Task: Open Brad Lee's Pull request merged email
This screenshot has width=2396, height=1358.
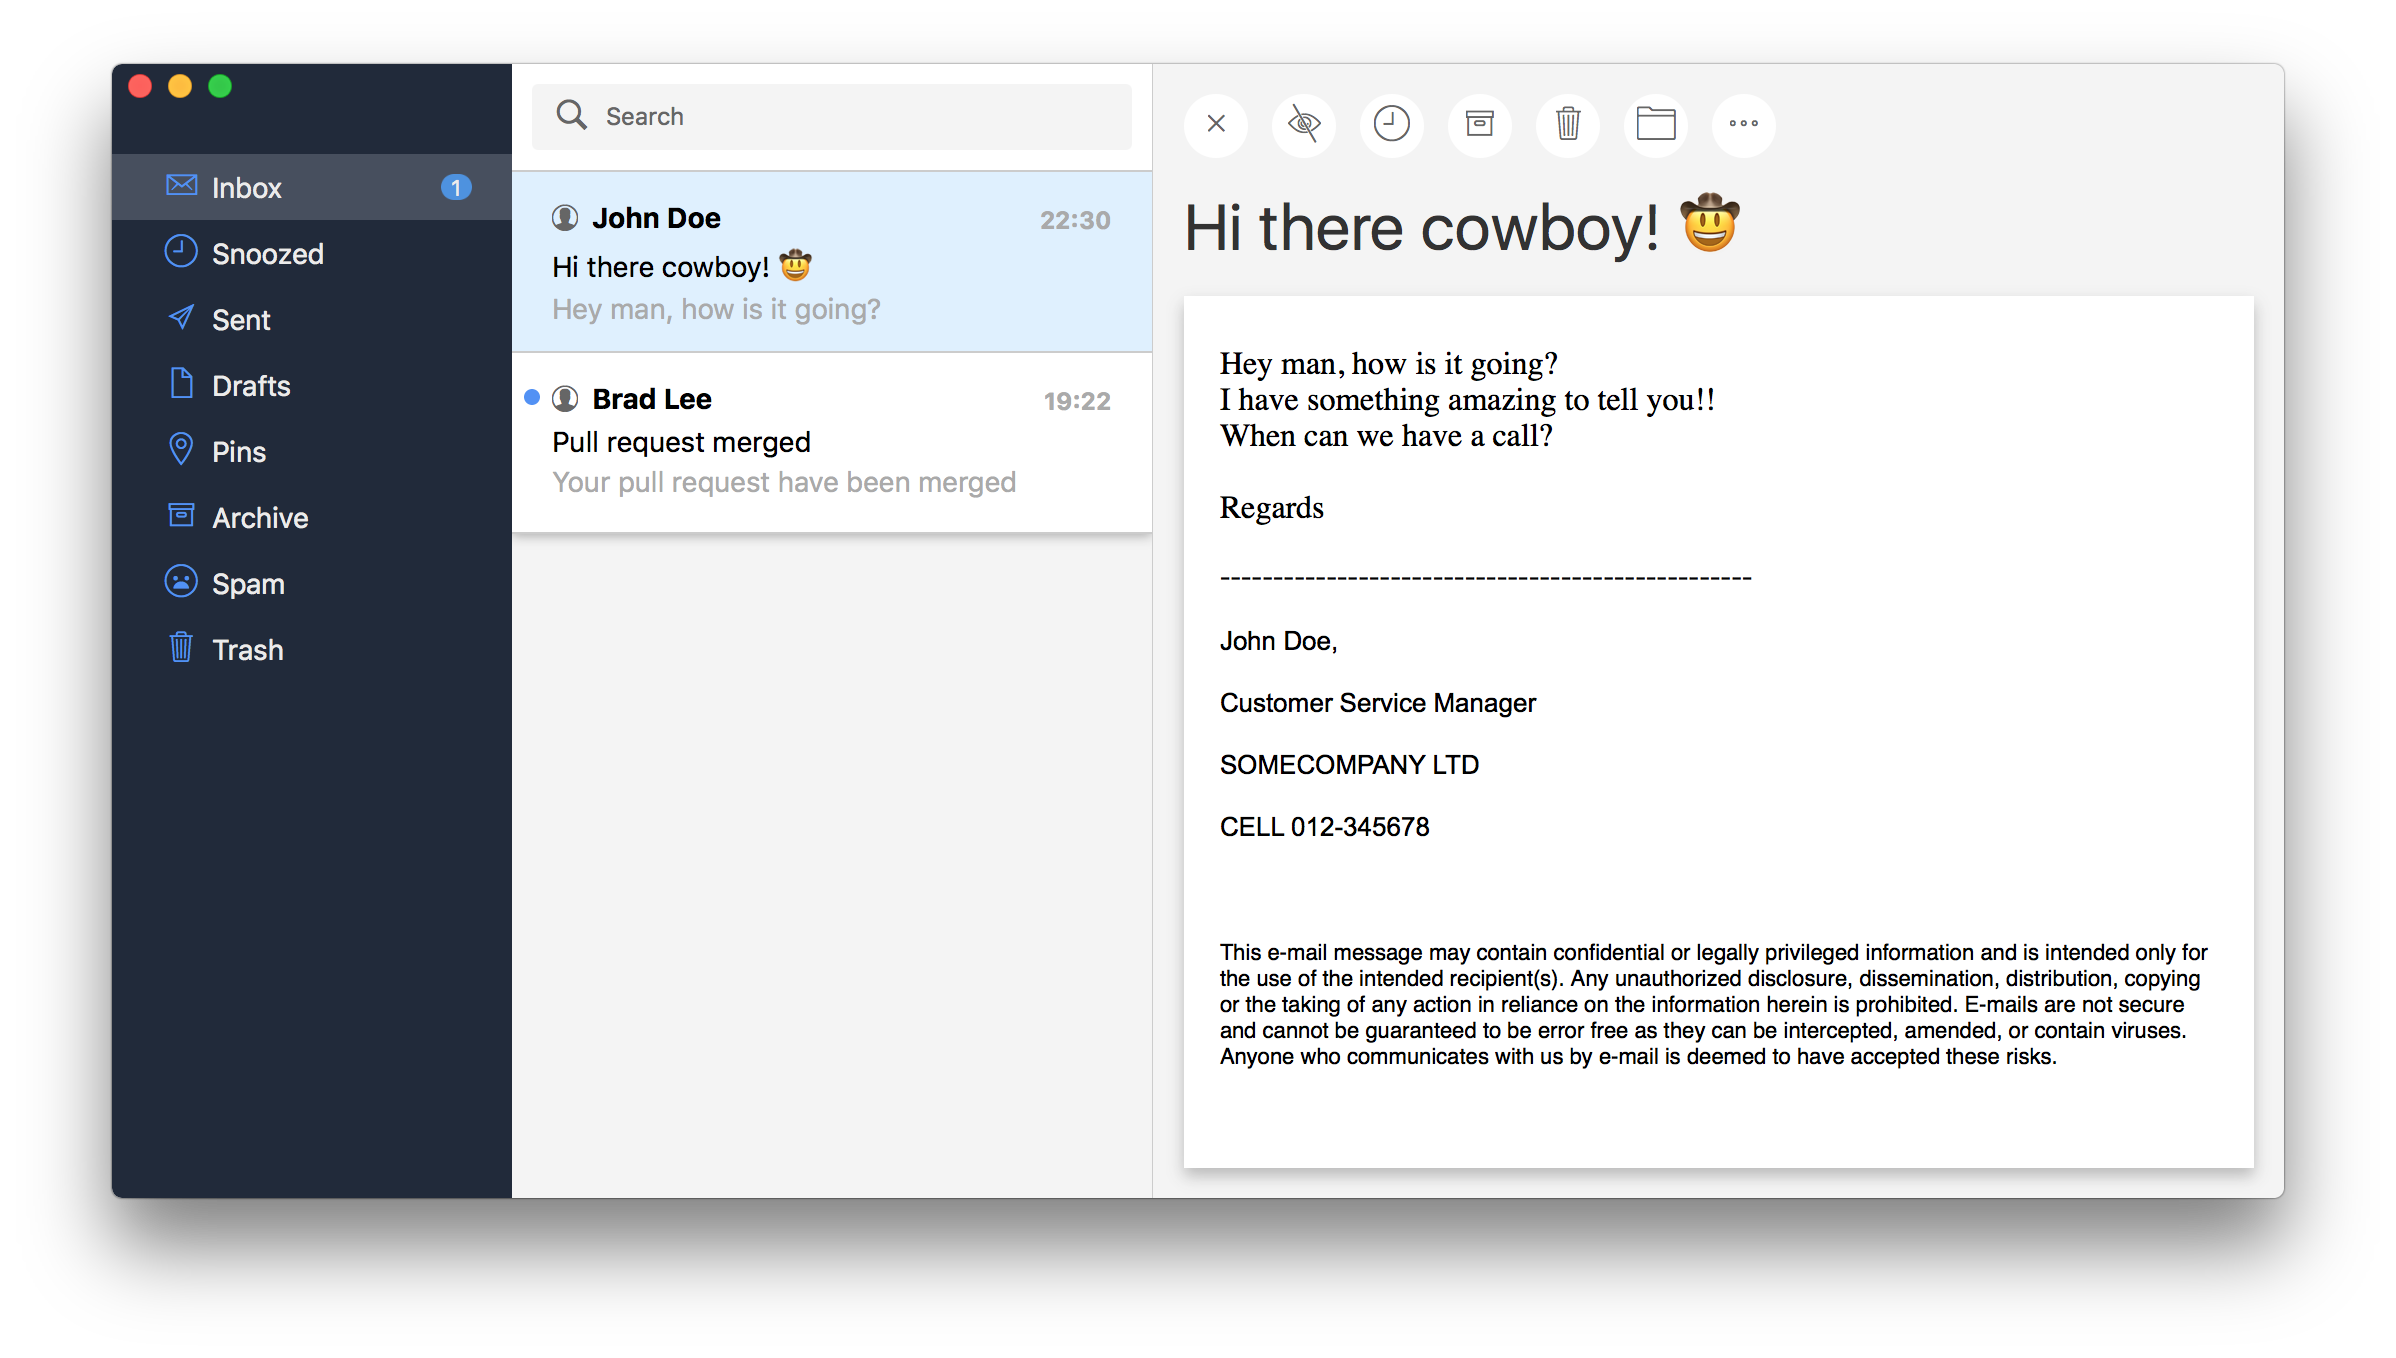Action: pyautogui.click(x=830, y=442)
